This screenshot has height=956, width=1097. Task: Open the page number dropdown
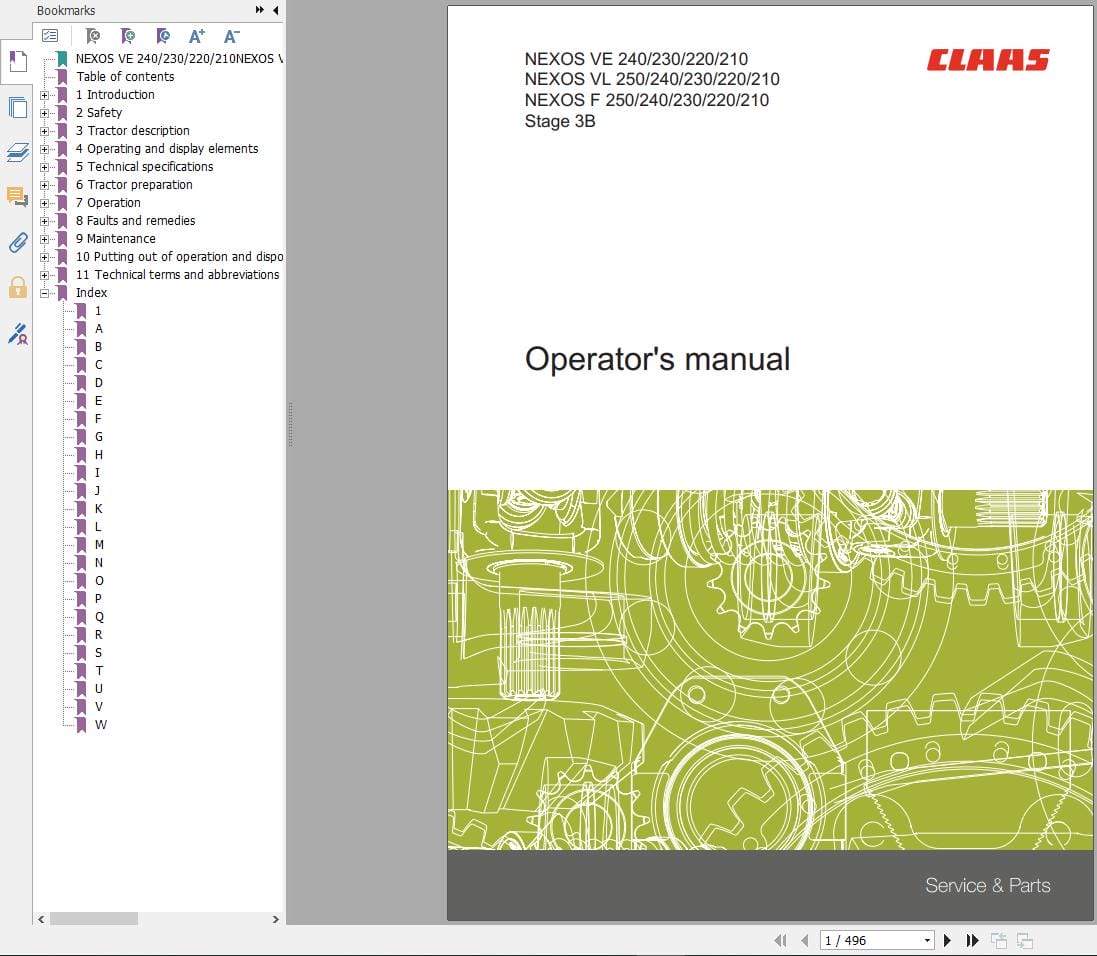point(928,940)
